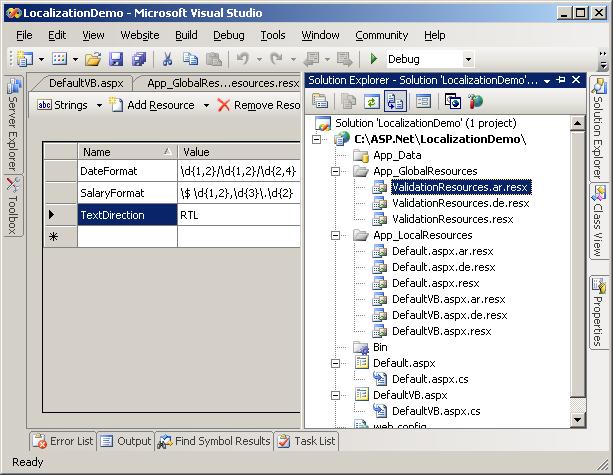Open the Debug menu
Viewport: 613px width, 475px height.
229,35
